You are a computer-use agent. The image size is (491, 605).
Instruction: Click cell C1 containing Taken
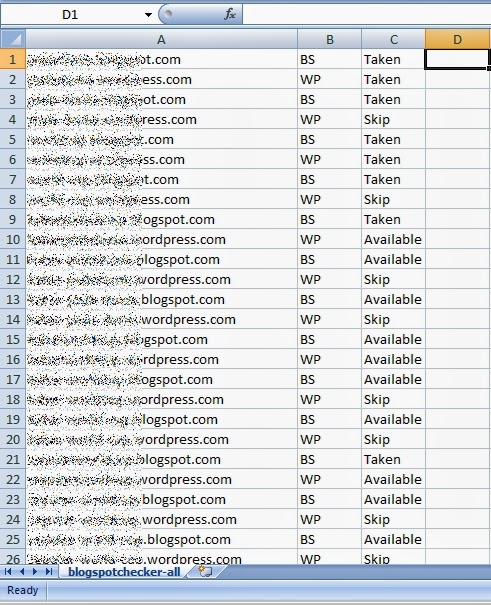pos(393,59)
